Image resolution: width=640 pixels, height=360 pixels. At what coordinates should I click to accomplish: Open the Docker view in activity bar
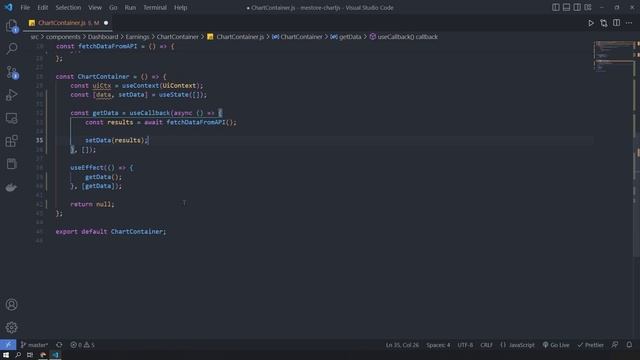click(11, 187)
